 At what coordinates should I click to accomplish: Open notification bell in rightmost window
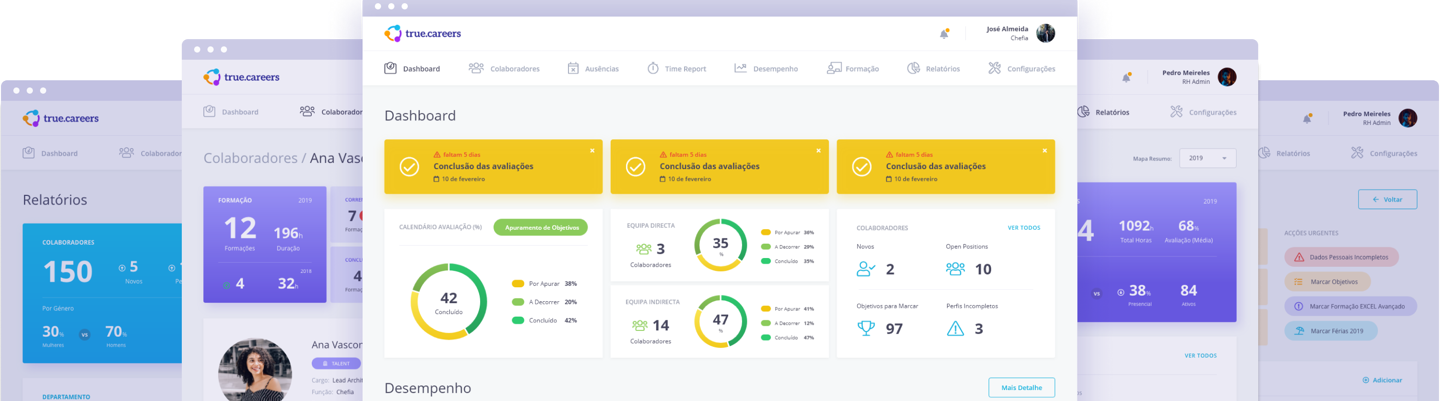[x=1307, y=118]
